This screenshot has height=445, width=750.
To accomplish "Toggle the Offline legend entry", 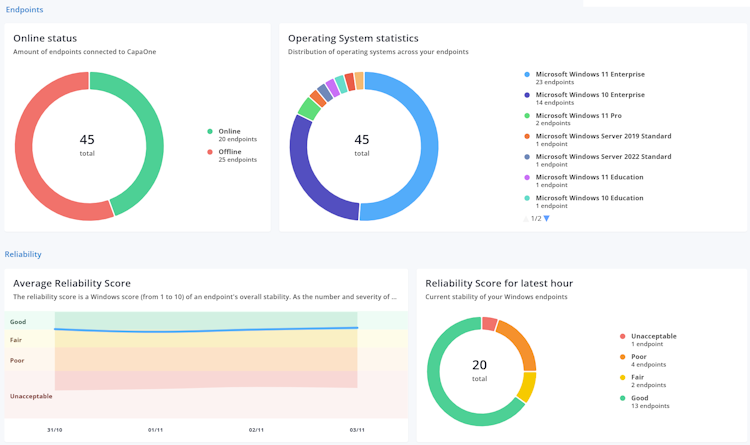I will coord(232,156).
